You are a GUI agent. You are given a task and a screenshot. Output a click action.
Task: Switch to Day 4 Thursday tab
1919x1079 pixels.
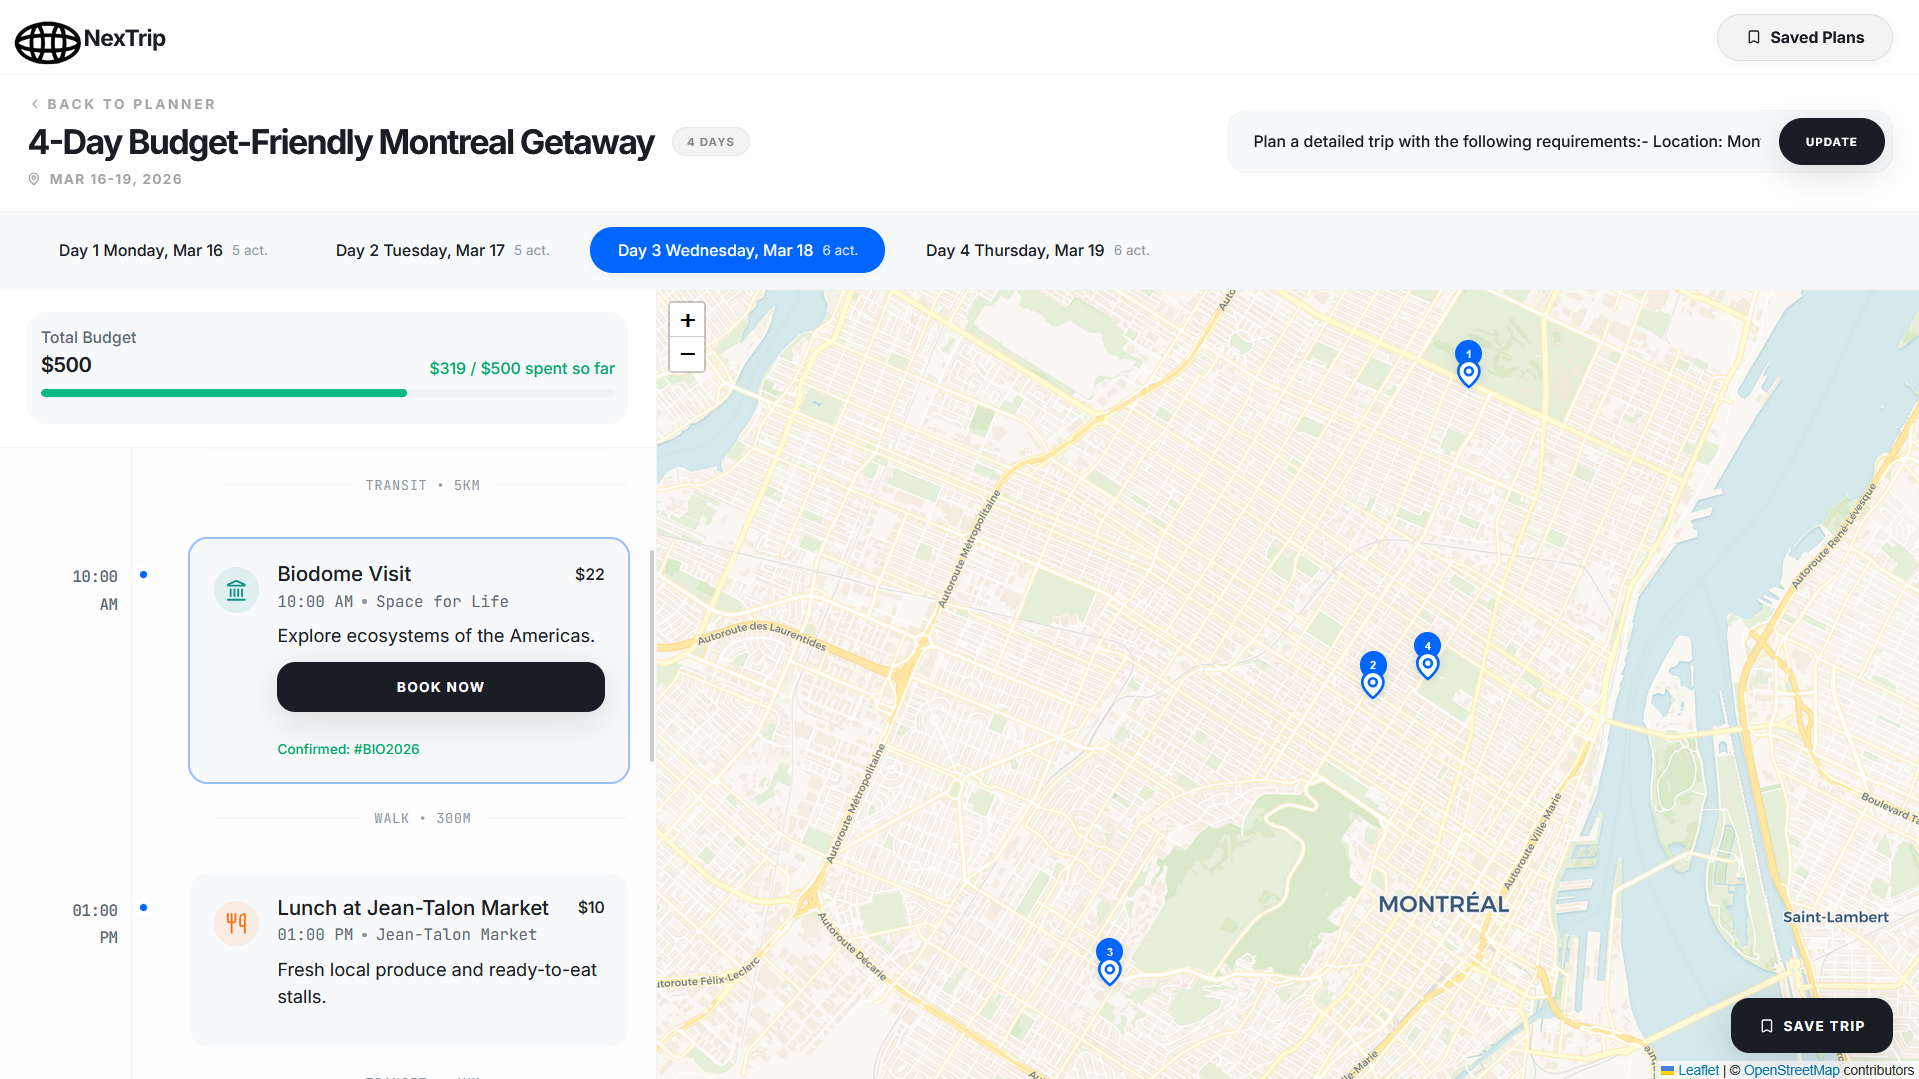[x=1037, y=250]
